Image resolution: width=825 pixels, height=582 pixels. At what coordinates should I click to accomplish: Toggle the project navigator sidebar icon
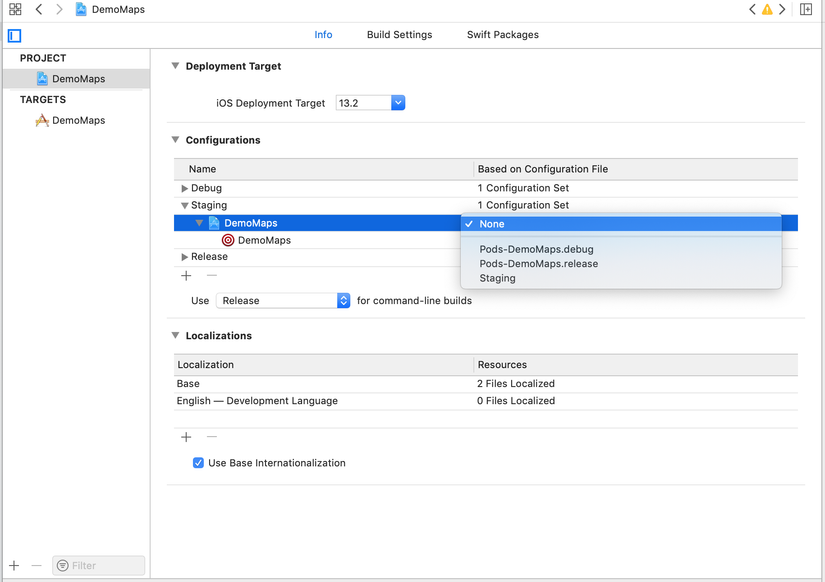point(15,35)
